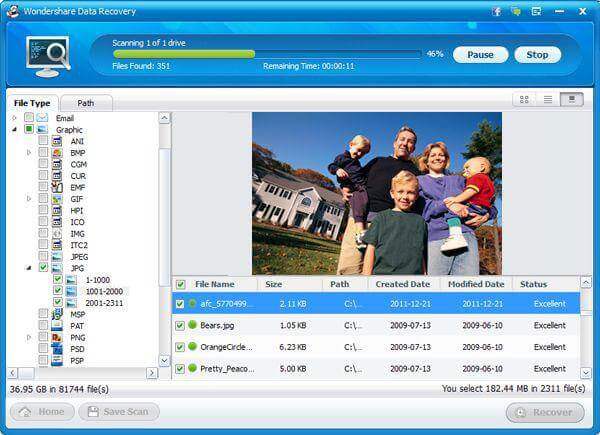The height and width of the screenshot is (435, 600).
Task: Collapse the Graphic tree node
Action: [15, 129]
